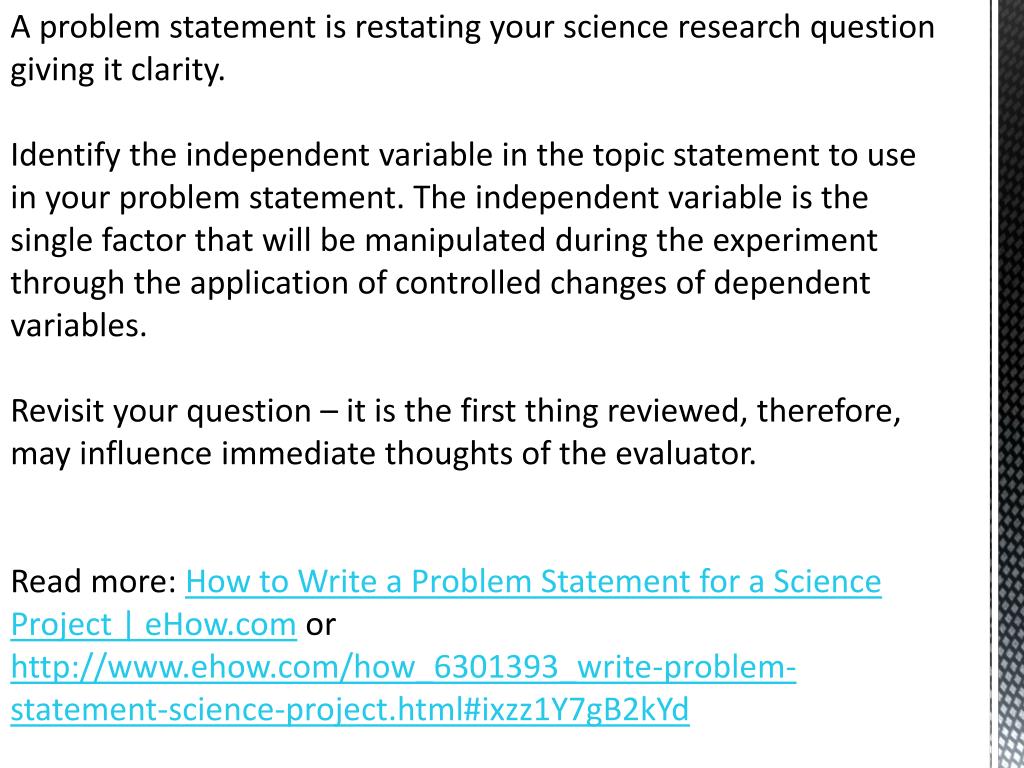Click the words 'dependent' before 'variables.'
This screenshot has height=768, width=1024.
792,283
